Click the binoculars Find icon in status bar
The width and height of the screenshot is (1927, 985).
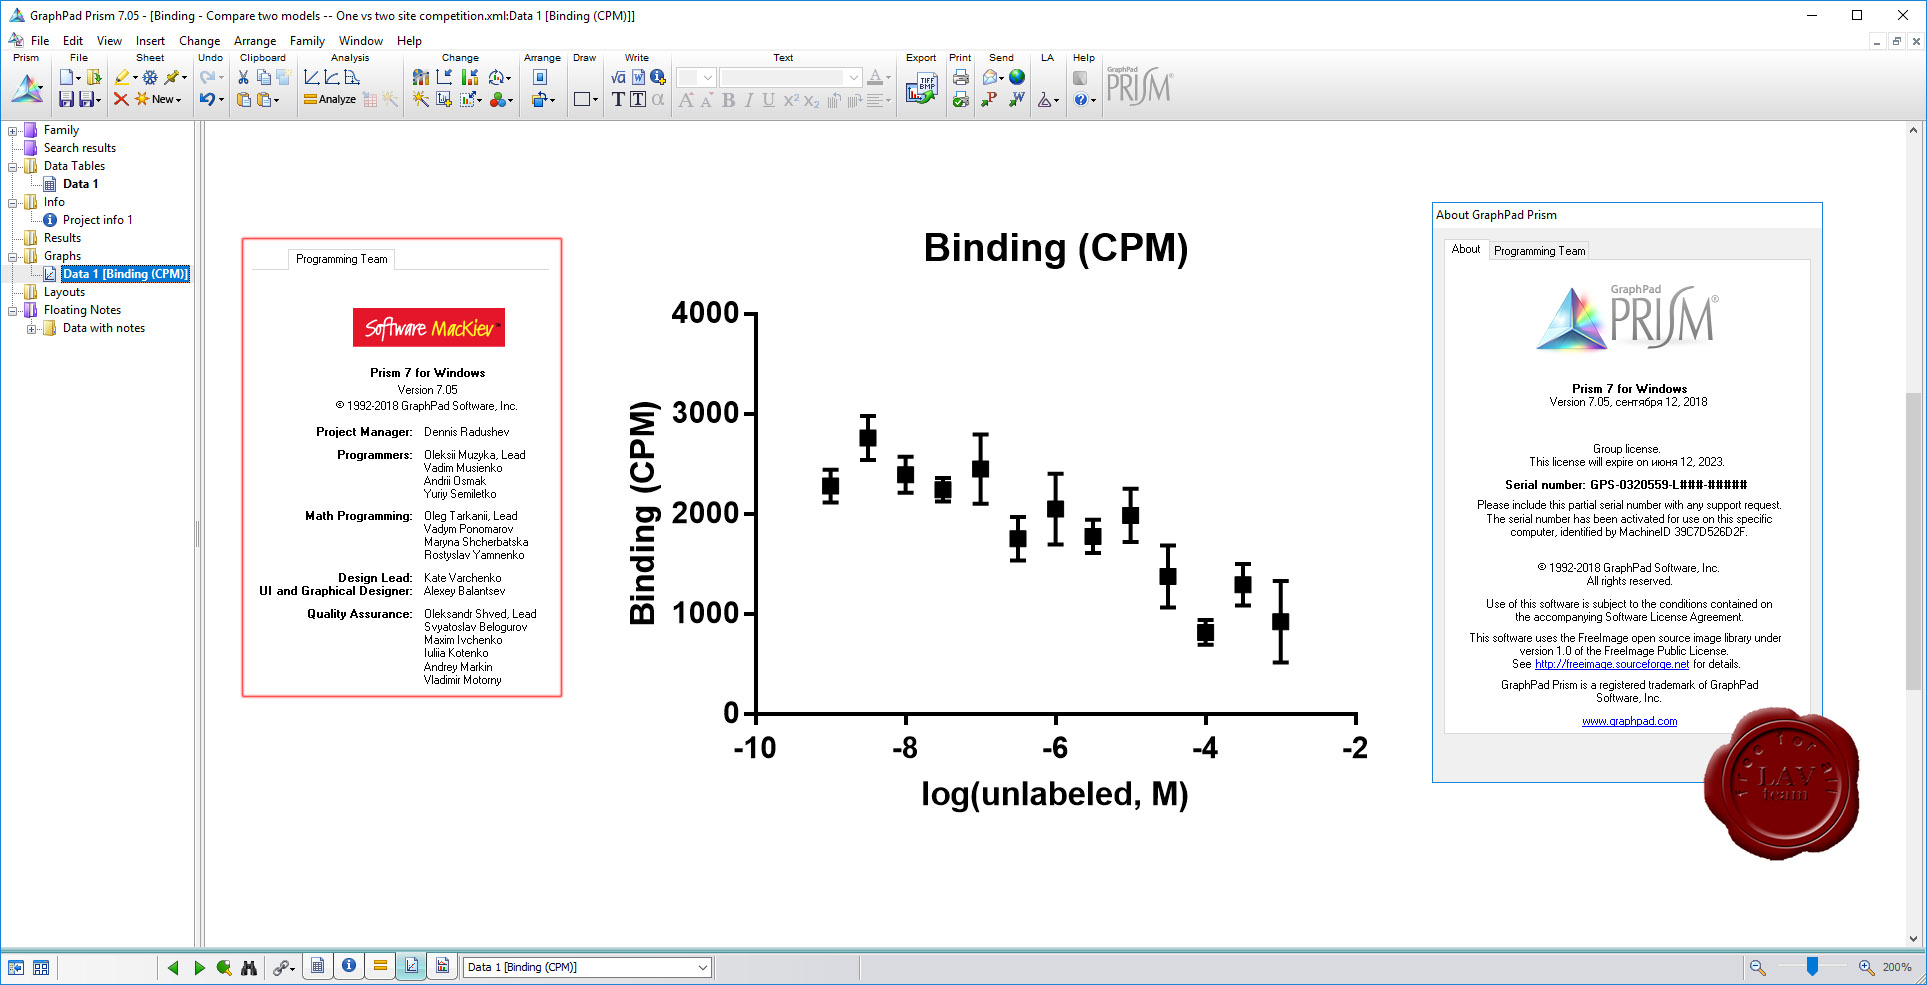(x=250, y=967)
